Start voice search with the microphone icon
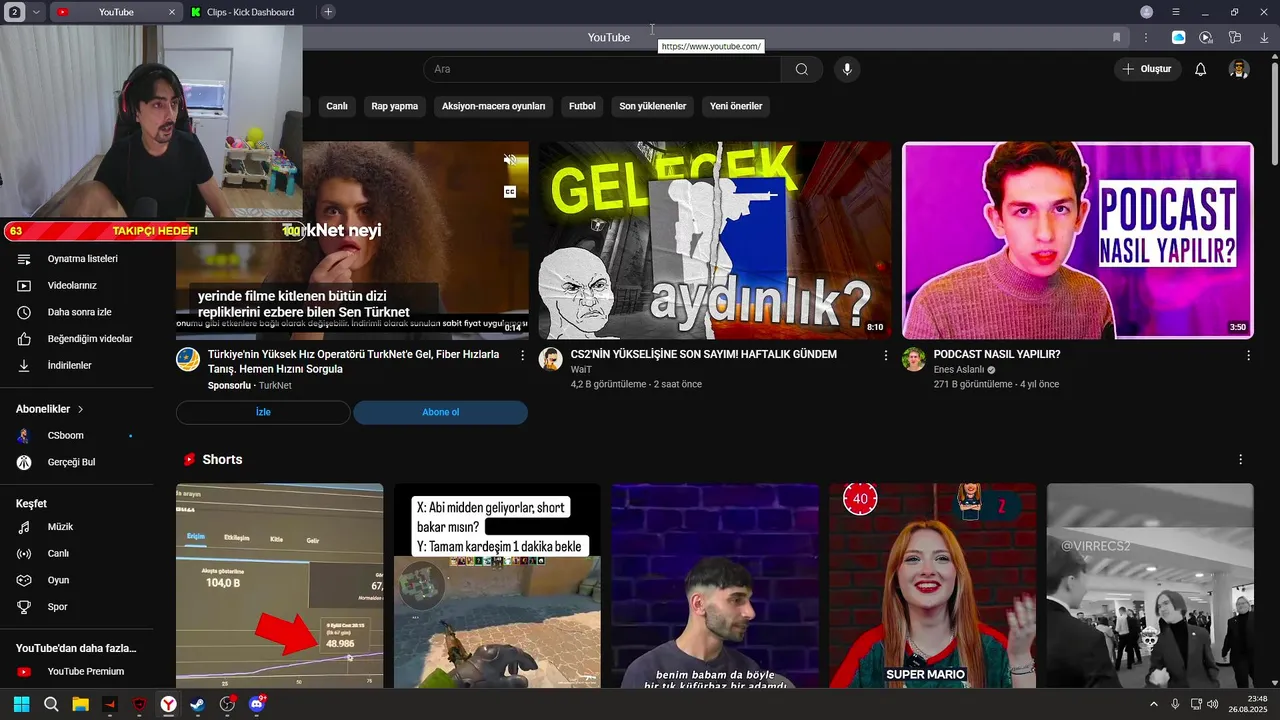Screen dimensions: 1280x720 coord(847,69)
